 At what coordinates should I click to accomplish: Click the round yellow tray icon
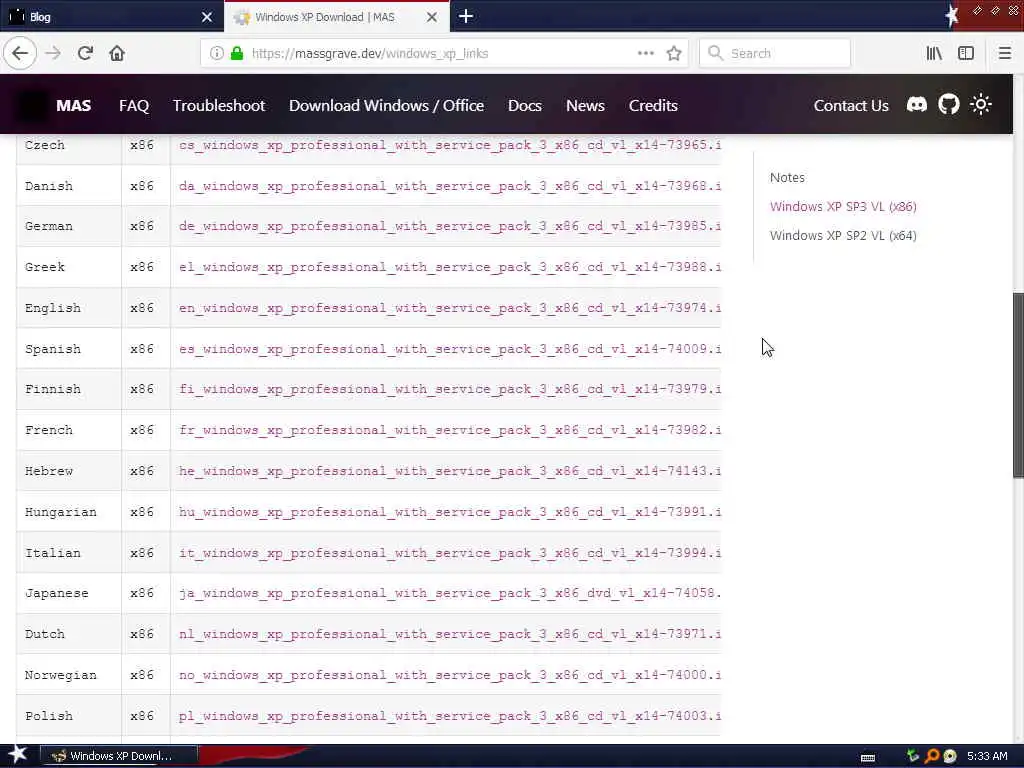pyautogui.click(x=950, y=756)
